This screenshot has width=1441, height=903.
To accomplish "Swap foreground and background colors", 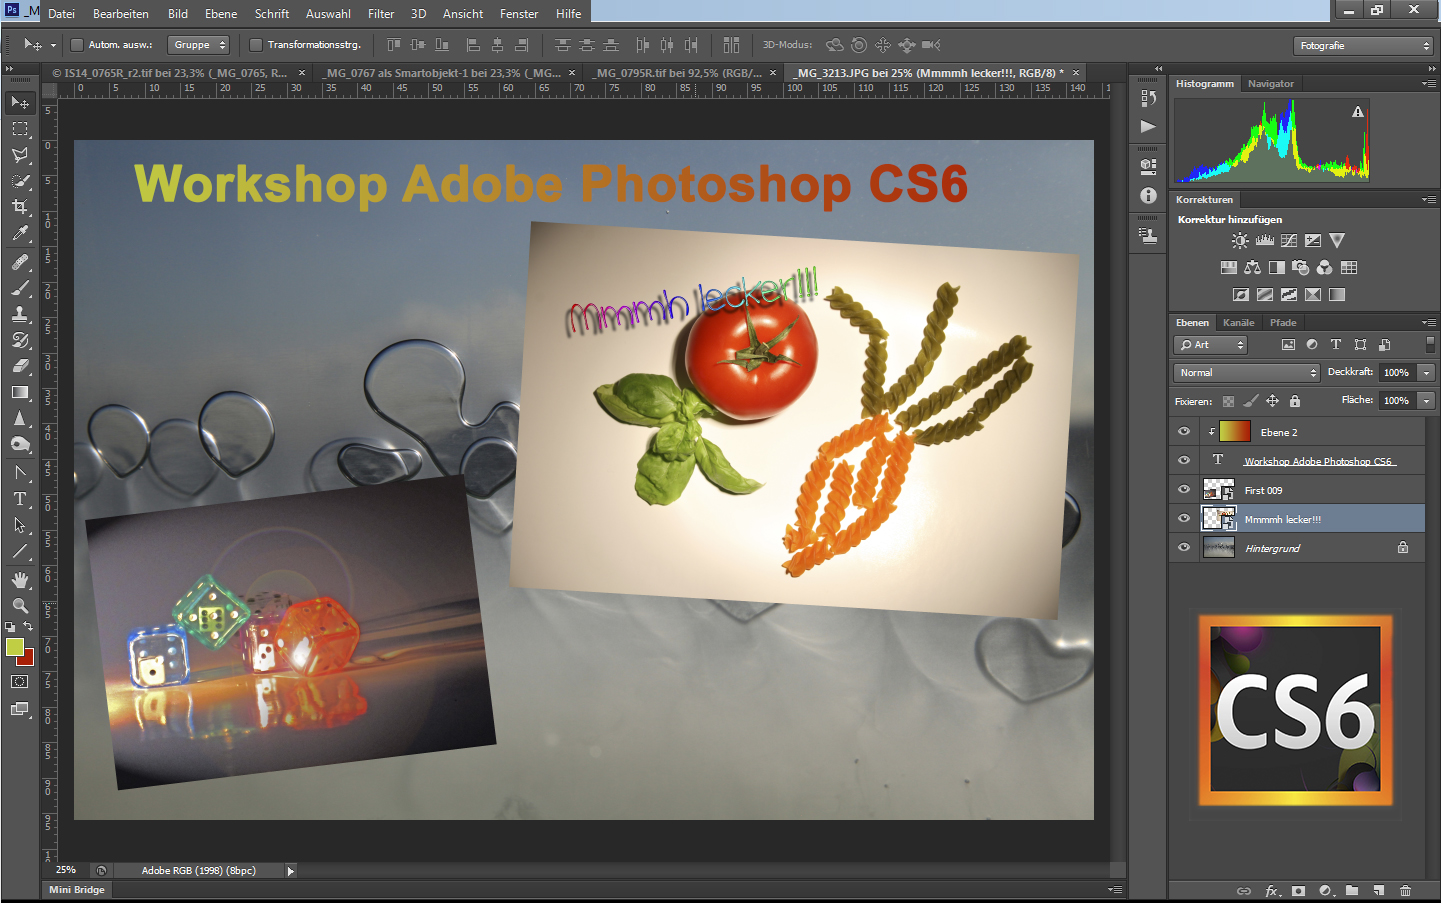I will [x=28, y=627].
